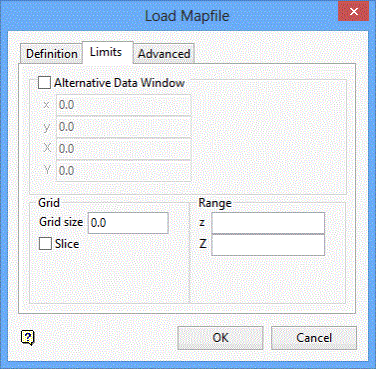Click the Slice label text
This screenshot has height=369, width=376.
coord(67,244)
